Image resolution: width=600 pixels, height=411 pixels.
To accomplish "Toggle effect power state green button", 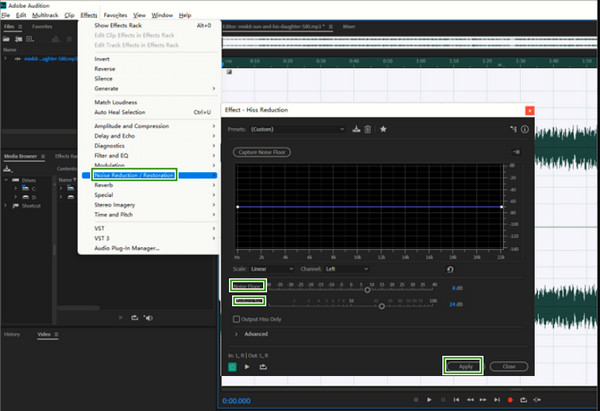I will point(232,367).
